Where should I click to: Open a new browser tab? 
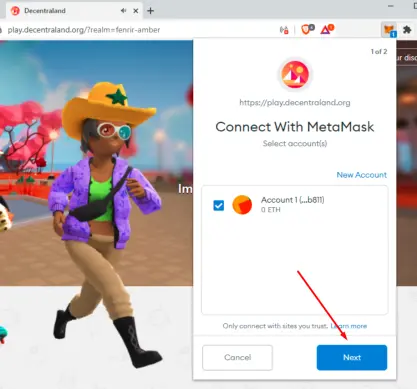point(151,11)
